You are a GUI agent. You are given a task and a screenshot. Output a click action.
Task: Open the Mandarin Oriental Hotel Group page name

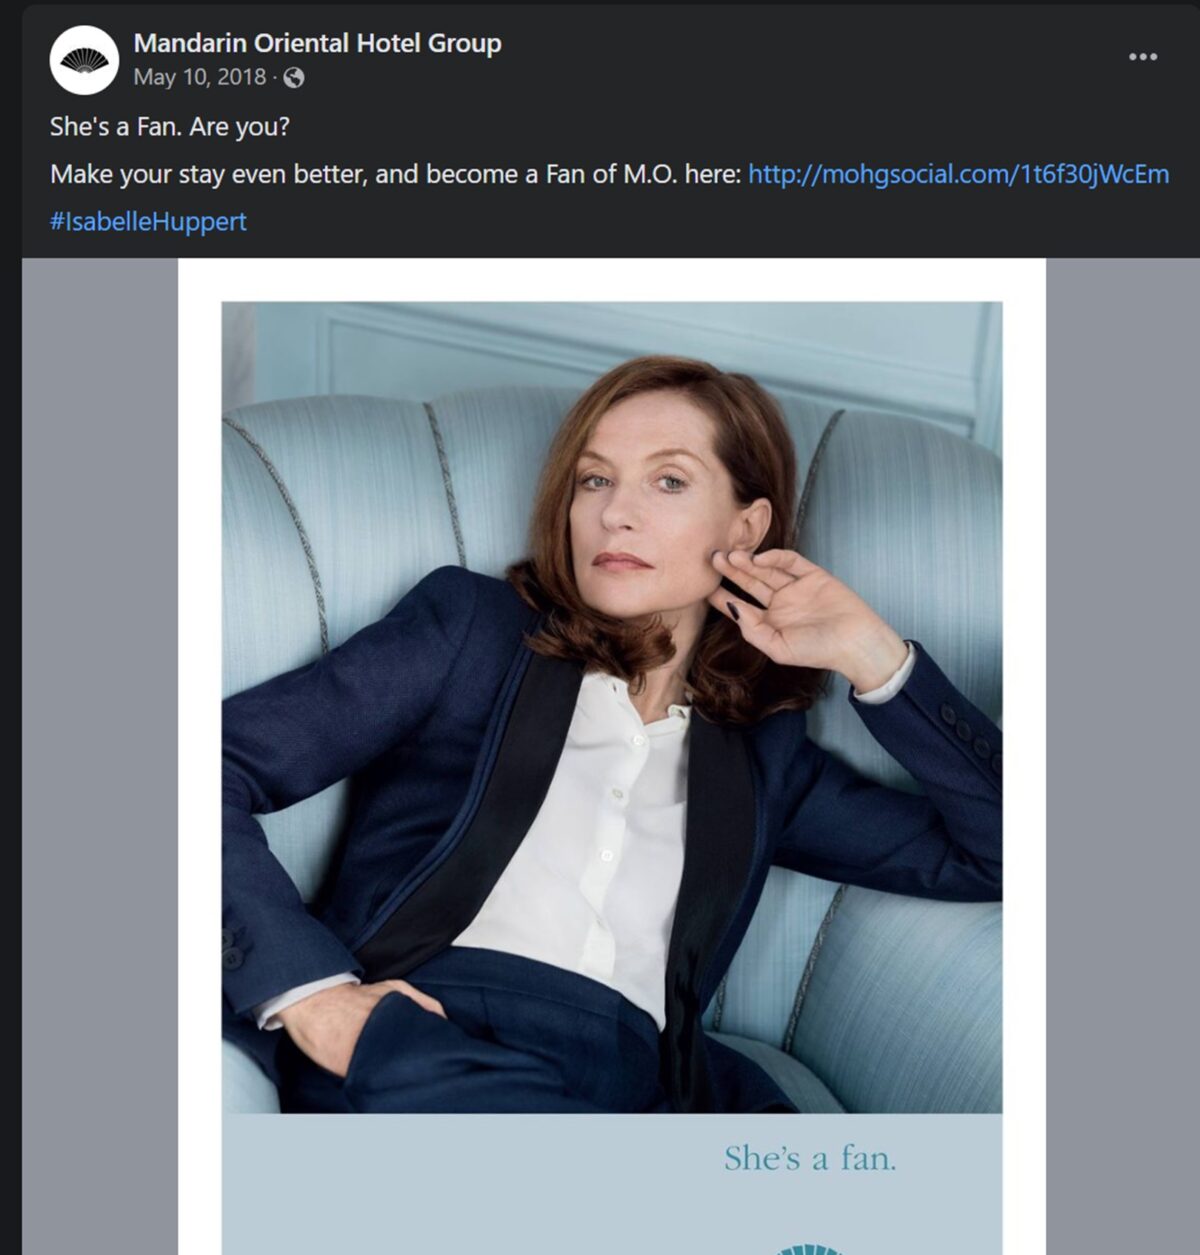317,43
